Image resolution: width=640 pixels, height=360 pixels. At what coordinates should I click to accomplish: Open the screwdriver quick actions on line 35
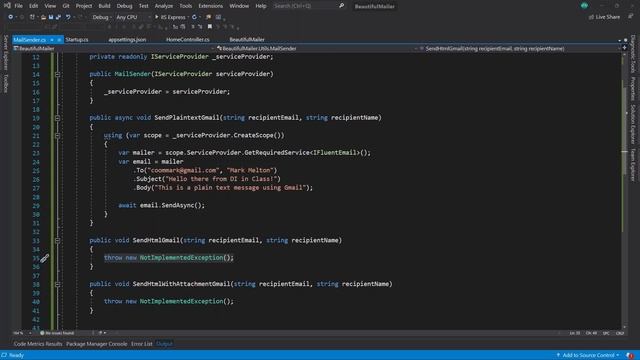point(44,258)
